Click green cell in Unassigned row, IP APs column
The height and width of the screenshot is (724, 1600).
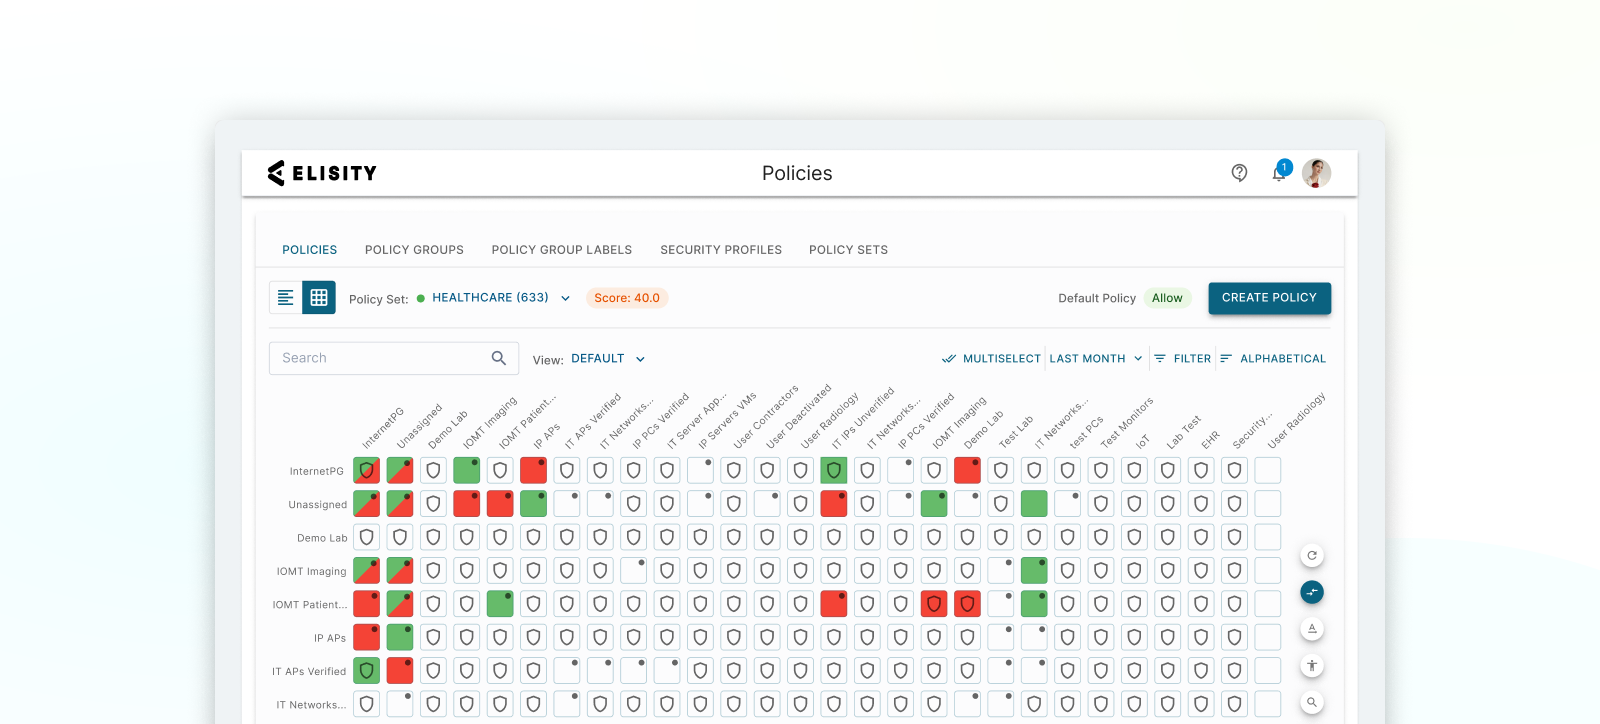[534, 503]
